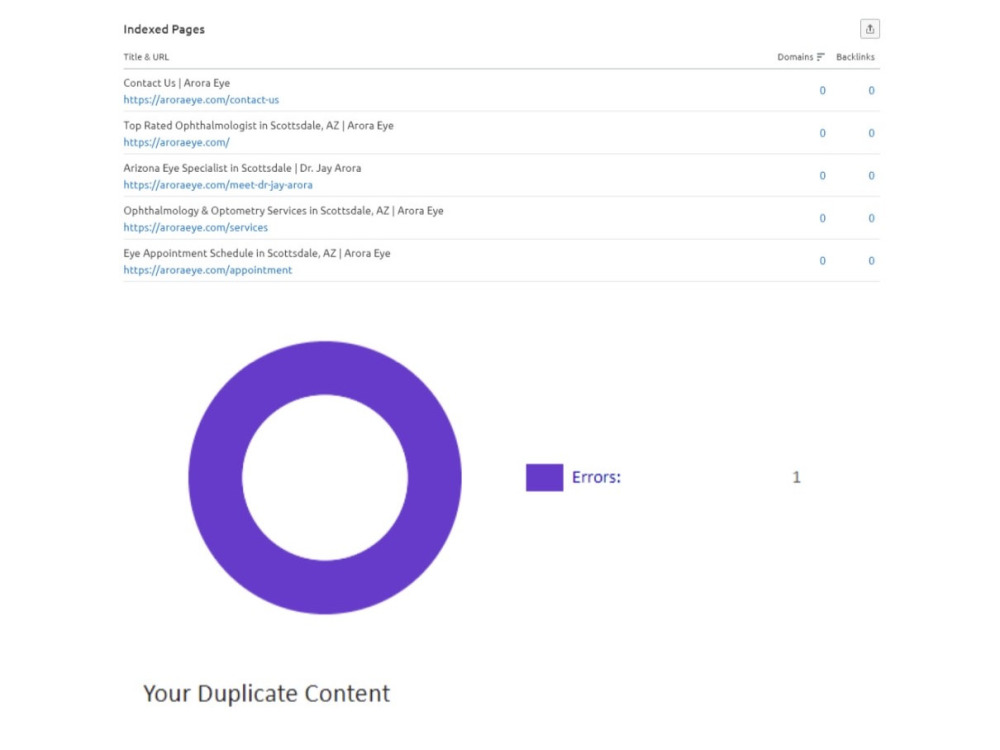Sort by Domains column sort icon
Image resolution: width=1000 pixels, height=750 pixels.
pos(820,57)
